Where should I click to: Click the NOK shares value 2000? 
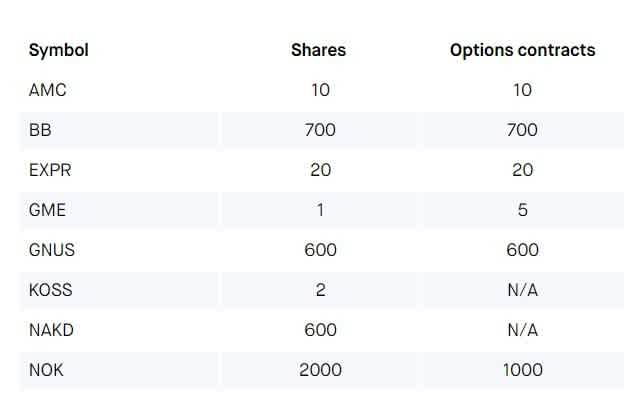click(320, 370)
